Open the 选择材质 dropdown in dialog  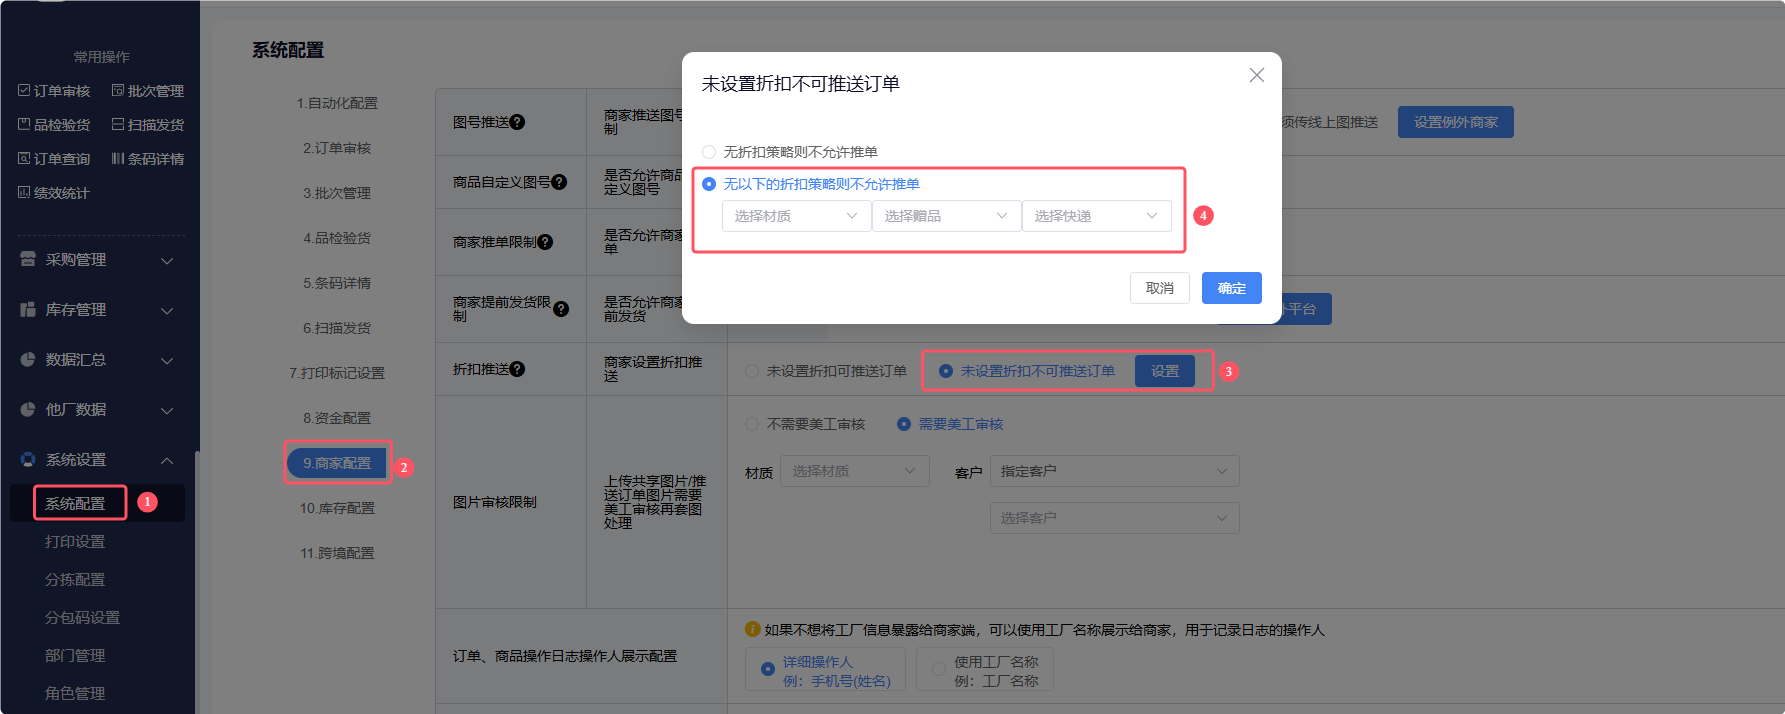click(796, 216)
